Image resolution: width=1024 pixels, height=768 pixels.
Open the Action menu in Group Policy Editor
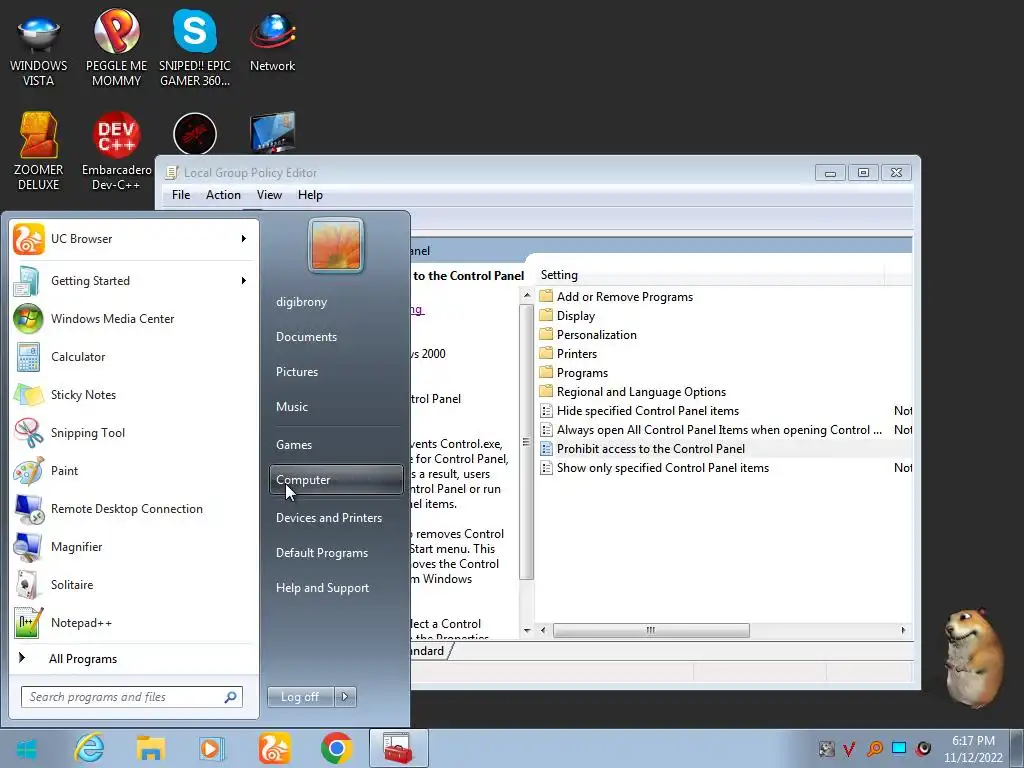pyautogui.click(x=223, y=195)
